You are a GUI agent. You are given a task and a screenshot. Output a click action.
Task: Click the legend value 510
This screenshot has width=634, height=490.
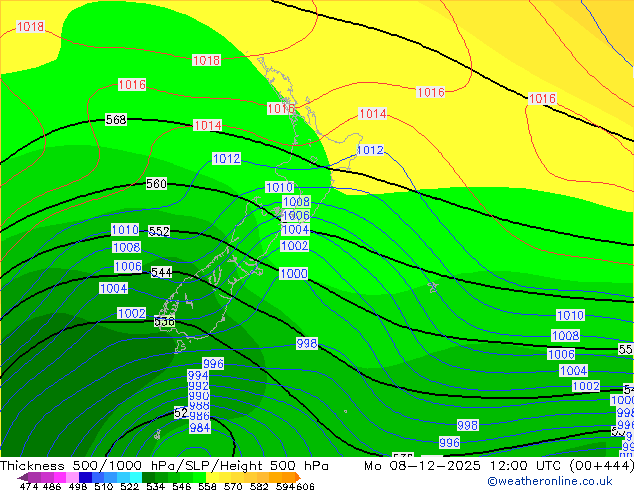coord(102,486)
